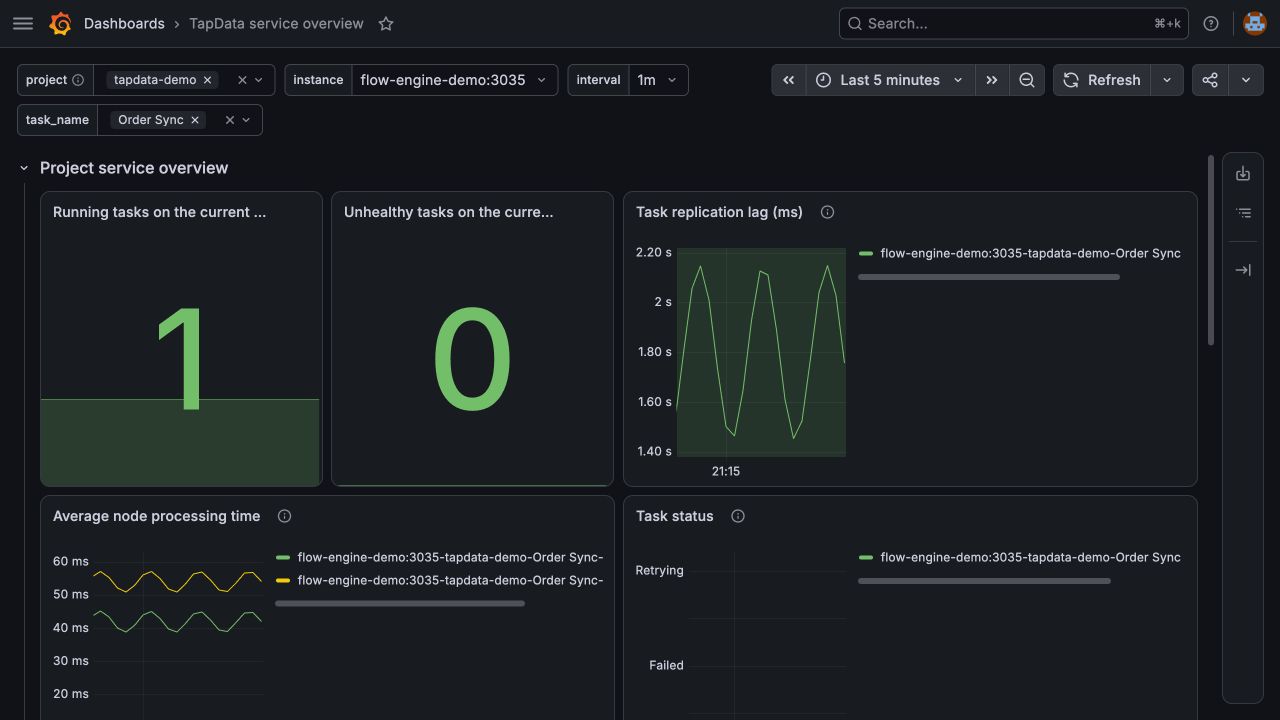This screenshot has height=720, width=1280.
Task: Remove the Order Sync task_name value
Action: 195,120
